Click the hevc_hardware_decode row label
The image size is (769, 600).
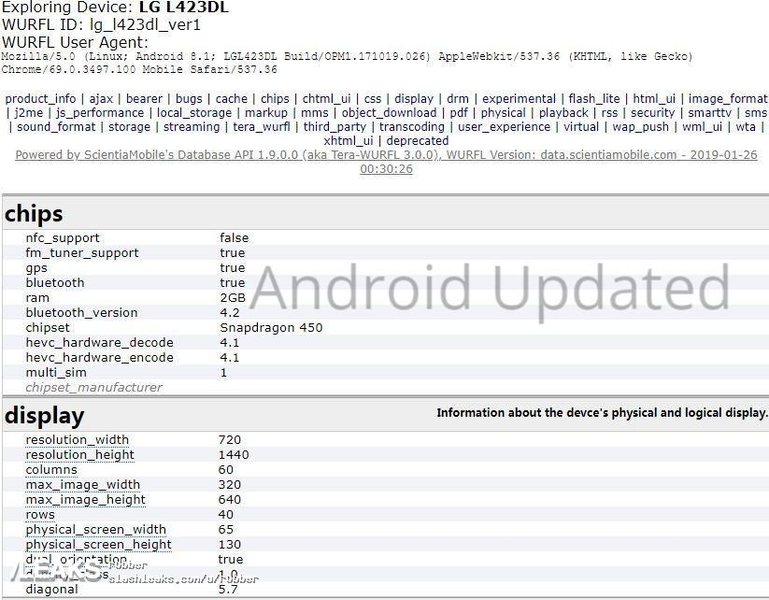pos(100,343)
